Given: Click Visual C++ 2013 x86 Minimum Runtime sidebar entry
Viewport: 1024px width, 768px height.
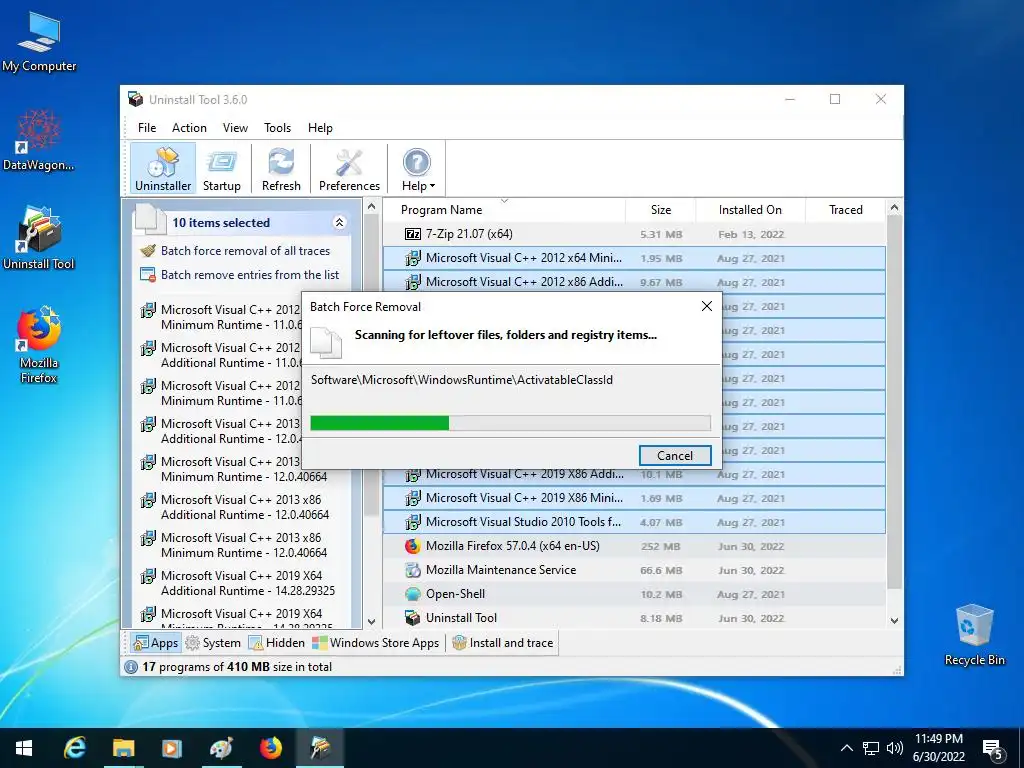Looking at the screenshot, I should click(246, 545).
